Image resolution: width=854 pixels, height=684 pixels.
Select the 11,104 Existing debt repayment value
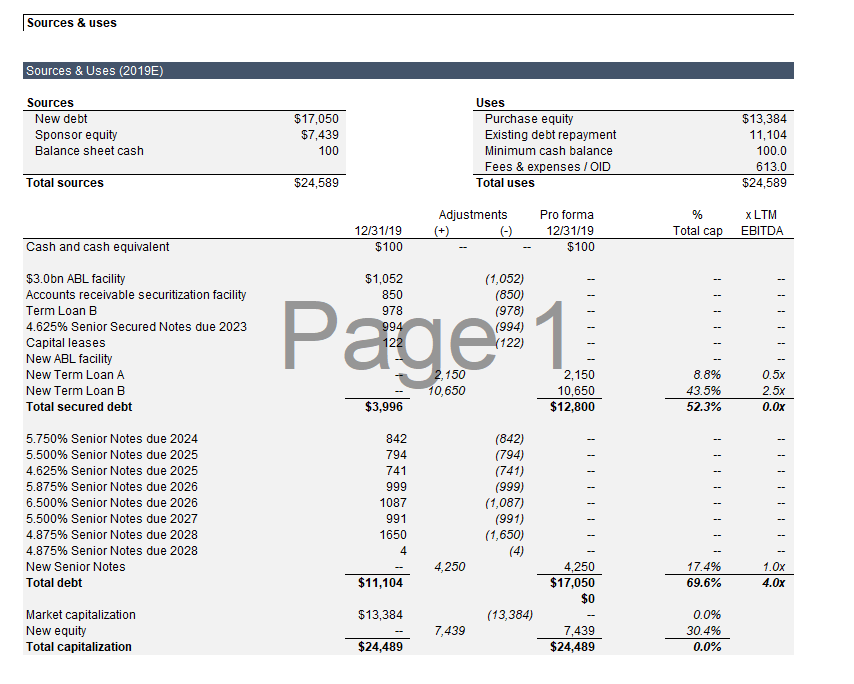pos(768,135)
